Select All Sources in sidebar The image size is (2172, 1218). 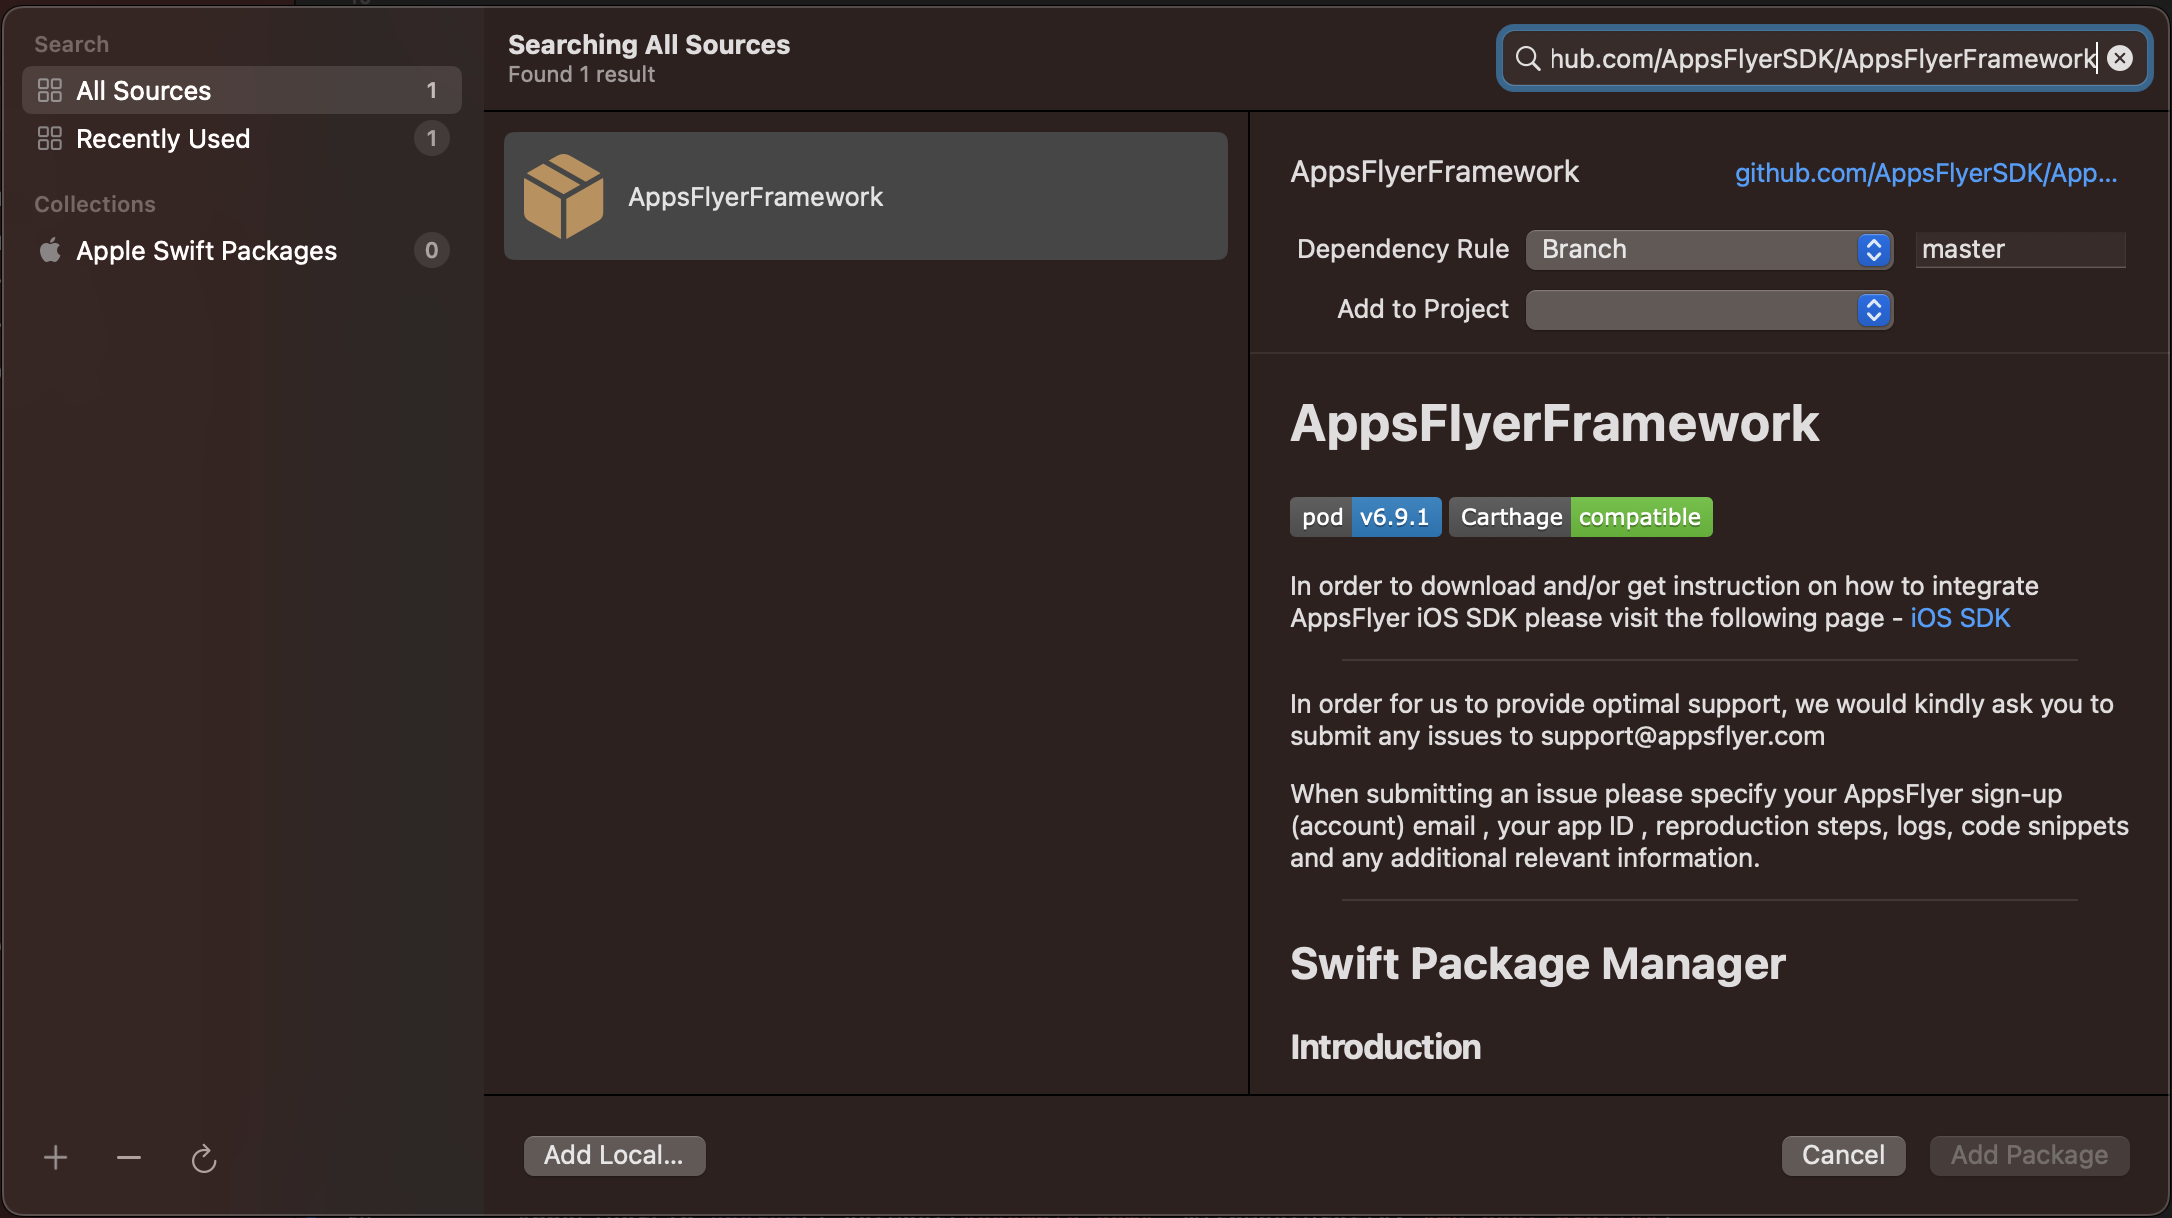coord(143,90)
